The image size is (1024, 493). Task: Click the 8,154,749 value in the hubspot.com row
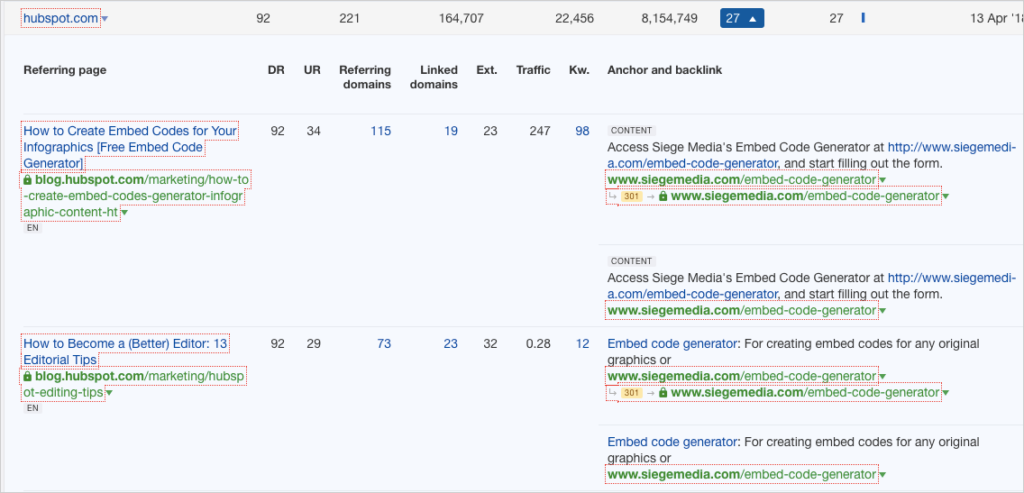pyautogui.click(x=669, y=19)
